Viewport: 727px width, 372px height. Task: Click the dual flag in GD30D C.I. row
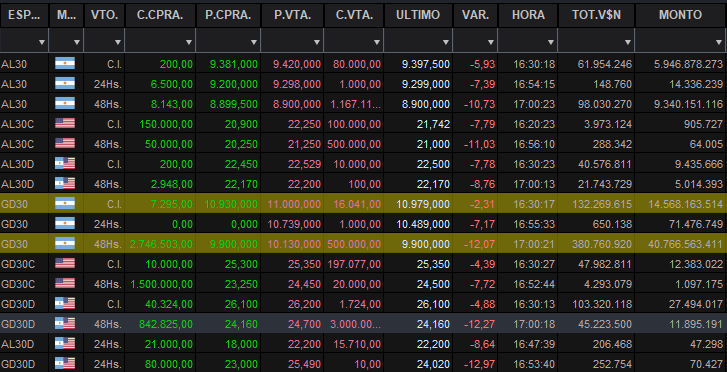pyautogui.click(x=65, y=303)
